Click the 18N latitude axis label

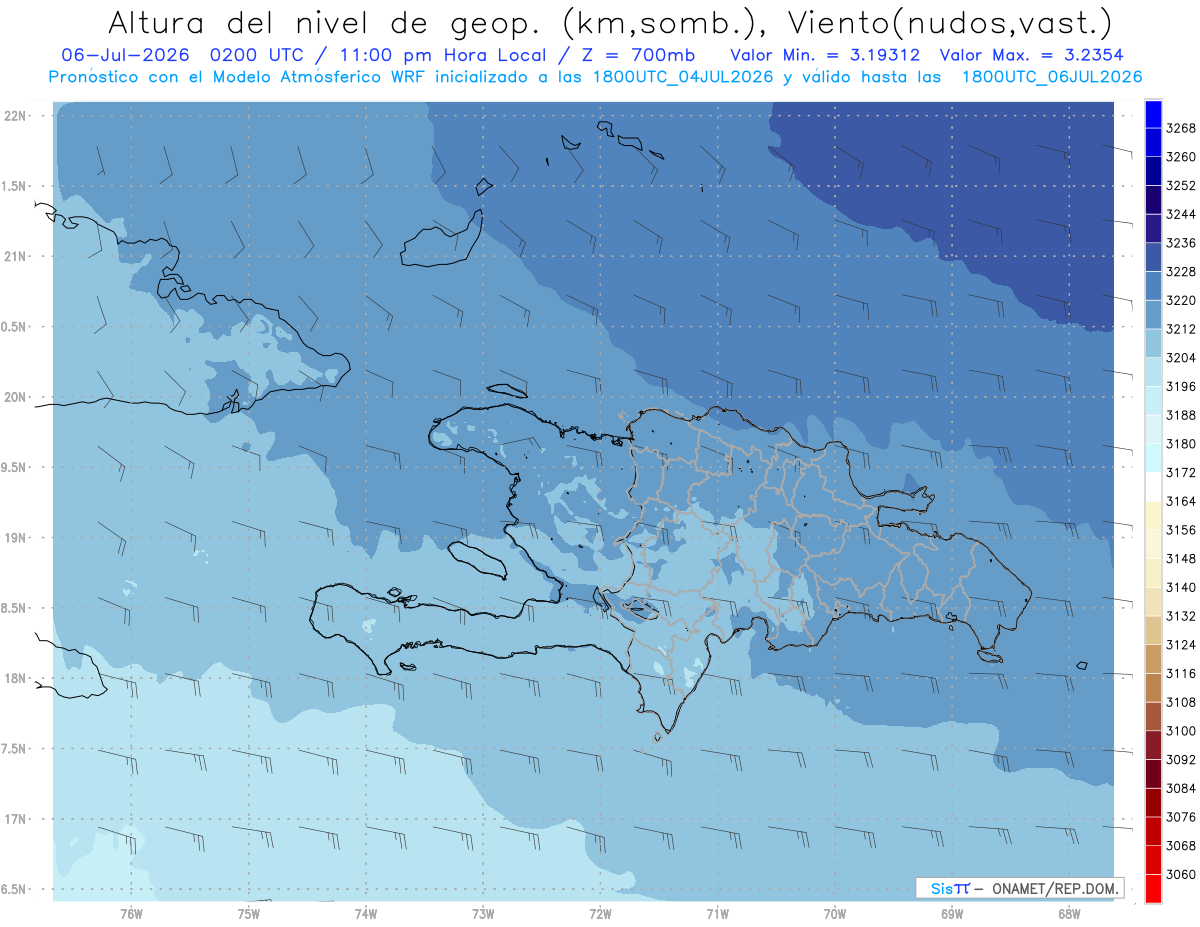(15, 678)
